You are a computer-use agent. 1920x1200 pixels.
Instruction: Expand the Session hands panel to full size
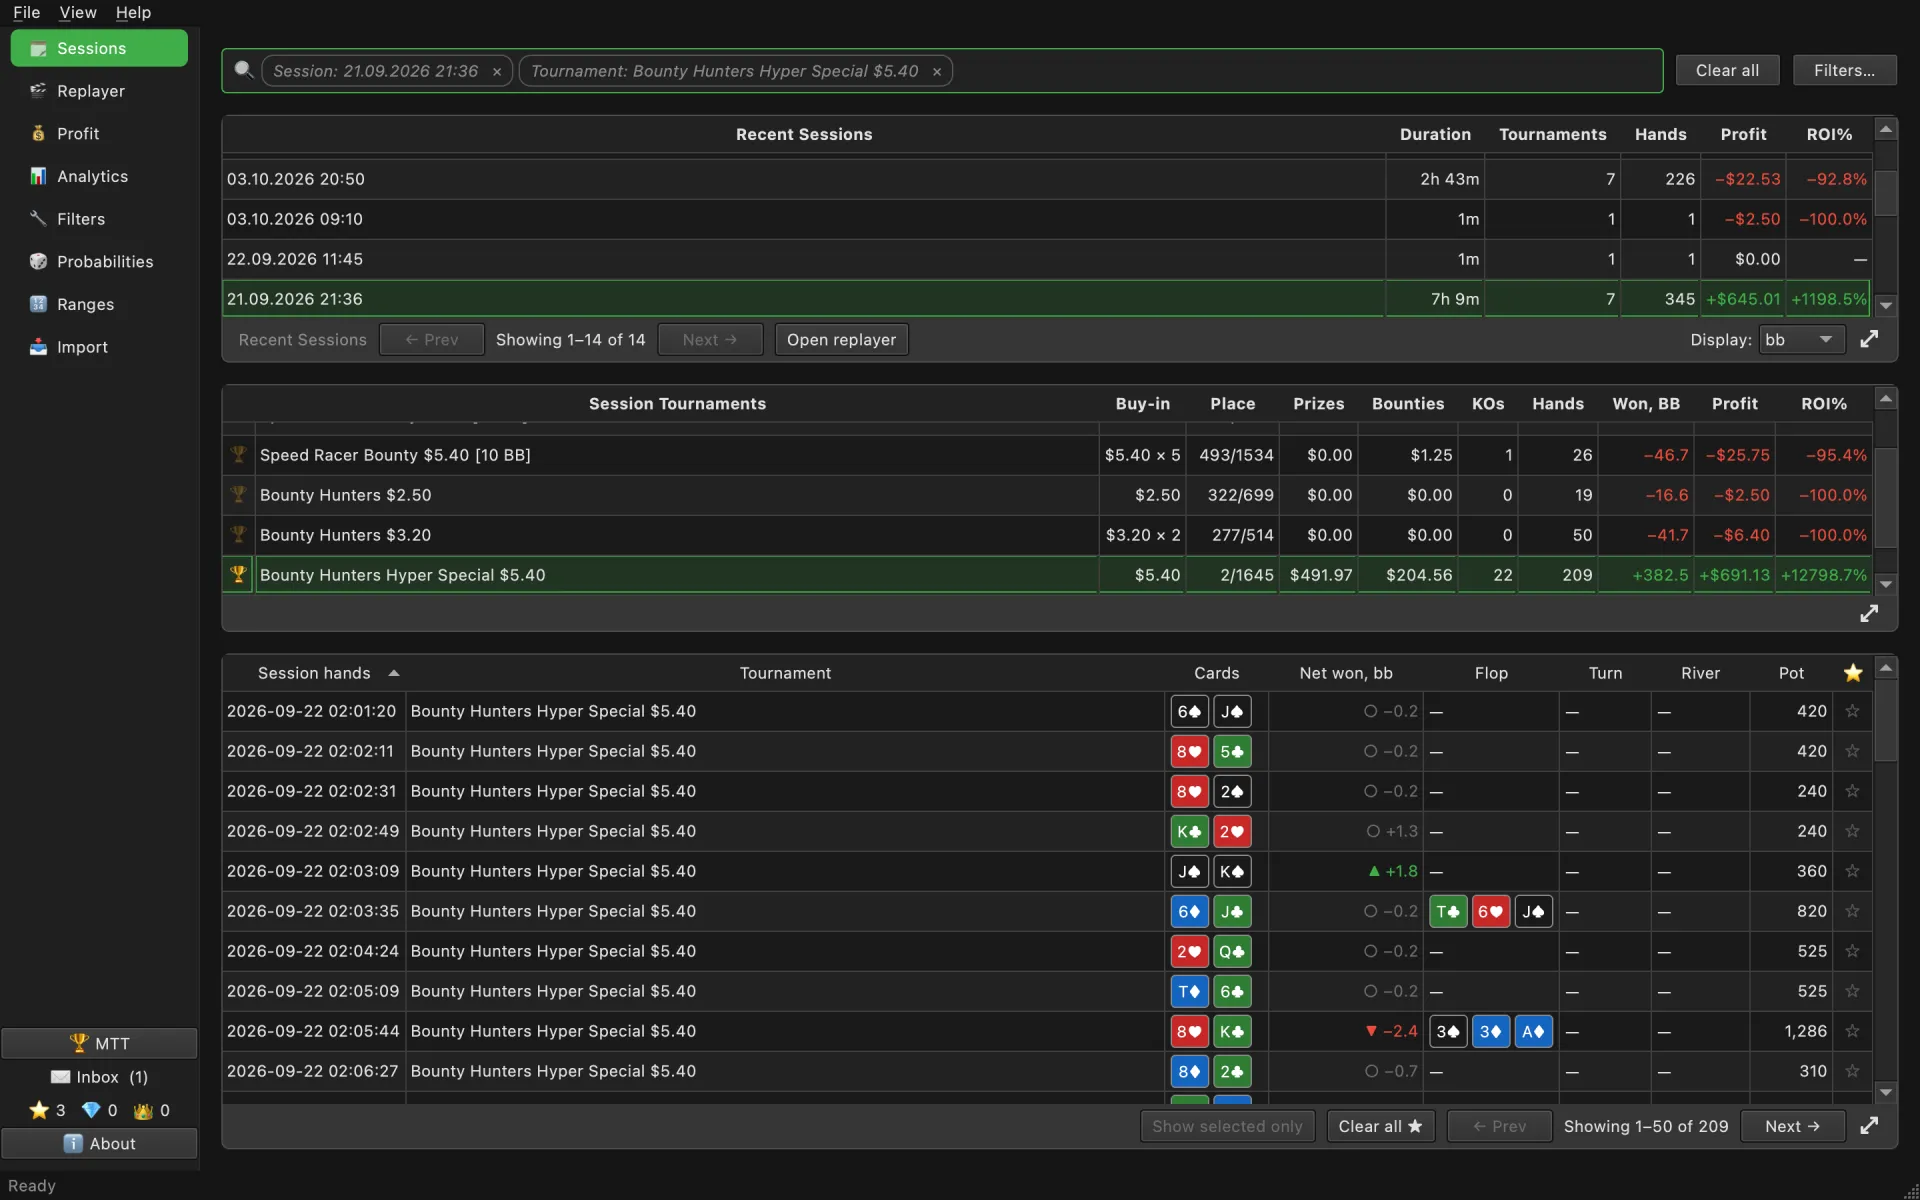(x=1869, y=1126)
